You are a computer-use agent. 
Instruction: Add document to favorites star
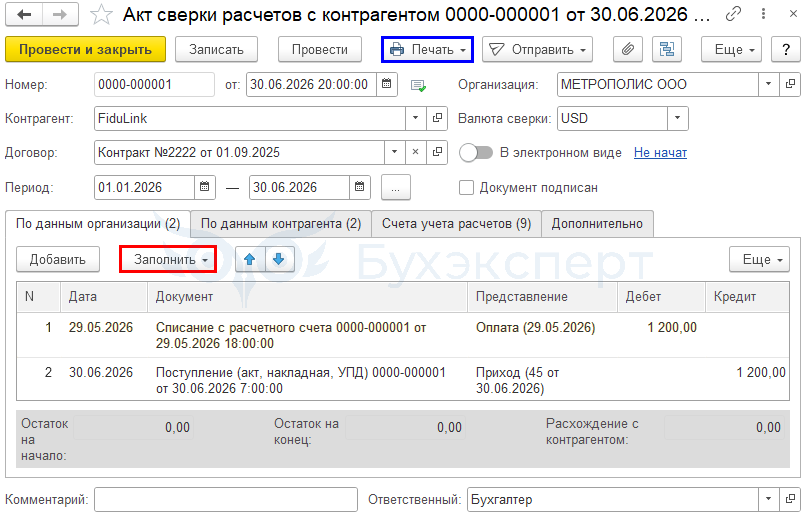pyautogui.click(x=101, y=15)
